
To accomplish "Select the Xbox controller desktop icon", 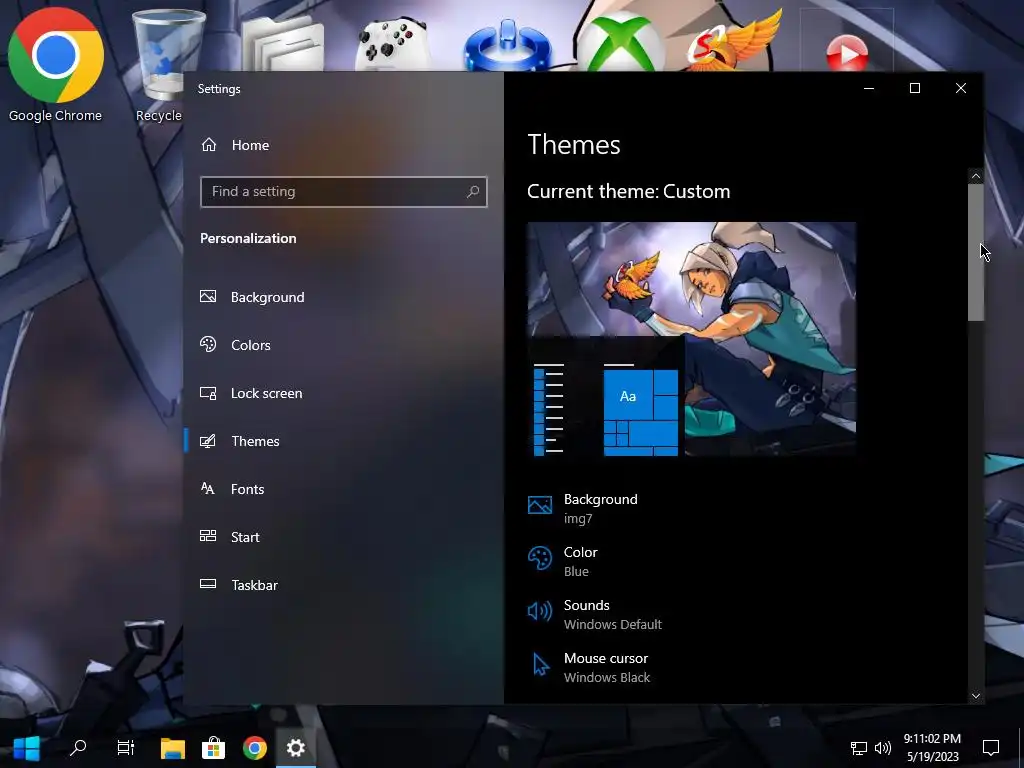I will (x=392, y=44).
